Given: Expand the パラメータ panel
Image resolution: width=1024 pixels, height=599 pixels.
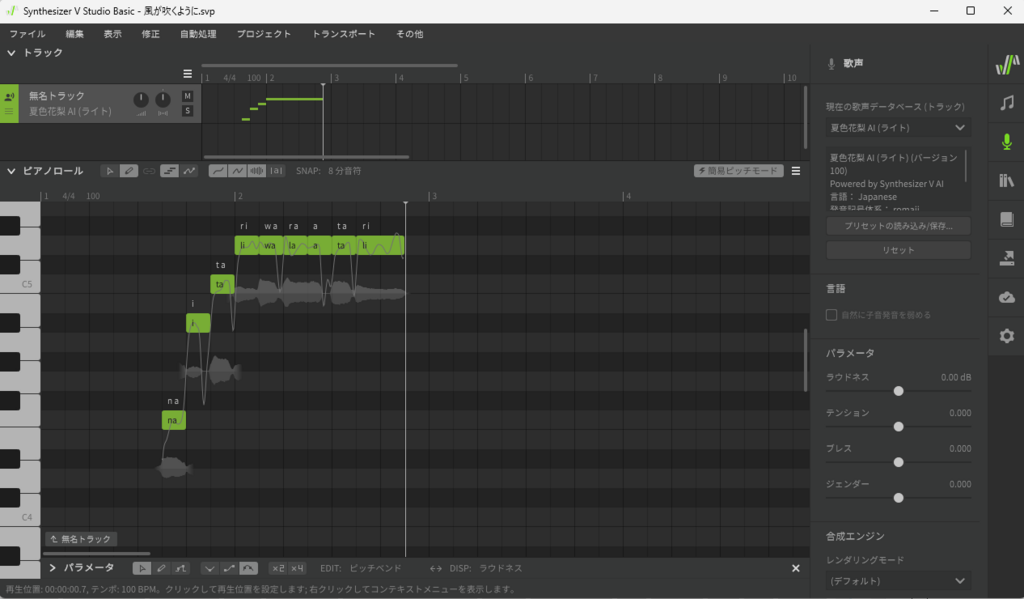Looking at the screenshot, I should pos(52,568).
